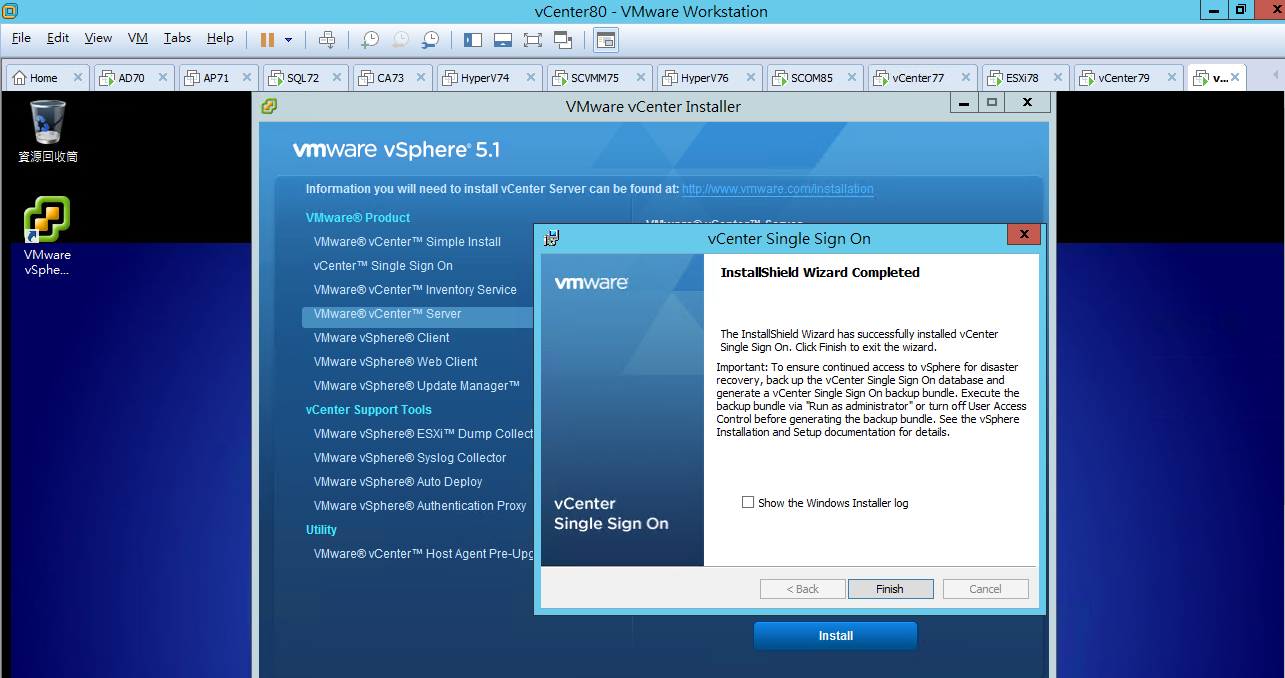Select VMware vSphere Auto Deploy
This screenshot has height=678, width=1285.
click(x=398, y=482)
